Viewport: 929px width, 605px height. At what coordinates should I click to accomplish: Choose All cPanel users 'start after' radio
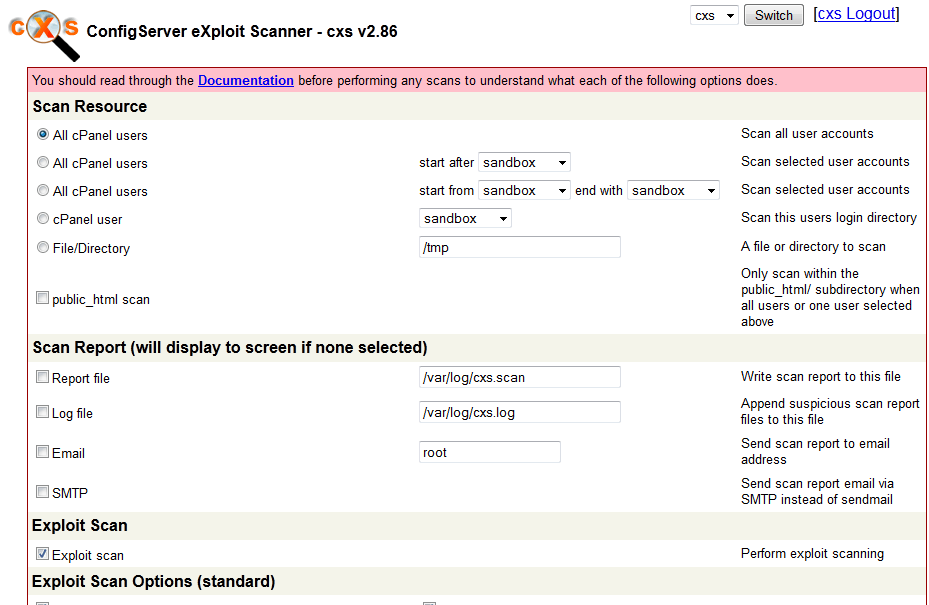tap(43, 162)
